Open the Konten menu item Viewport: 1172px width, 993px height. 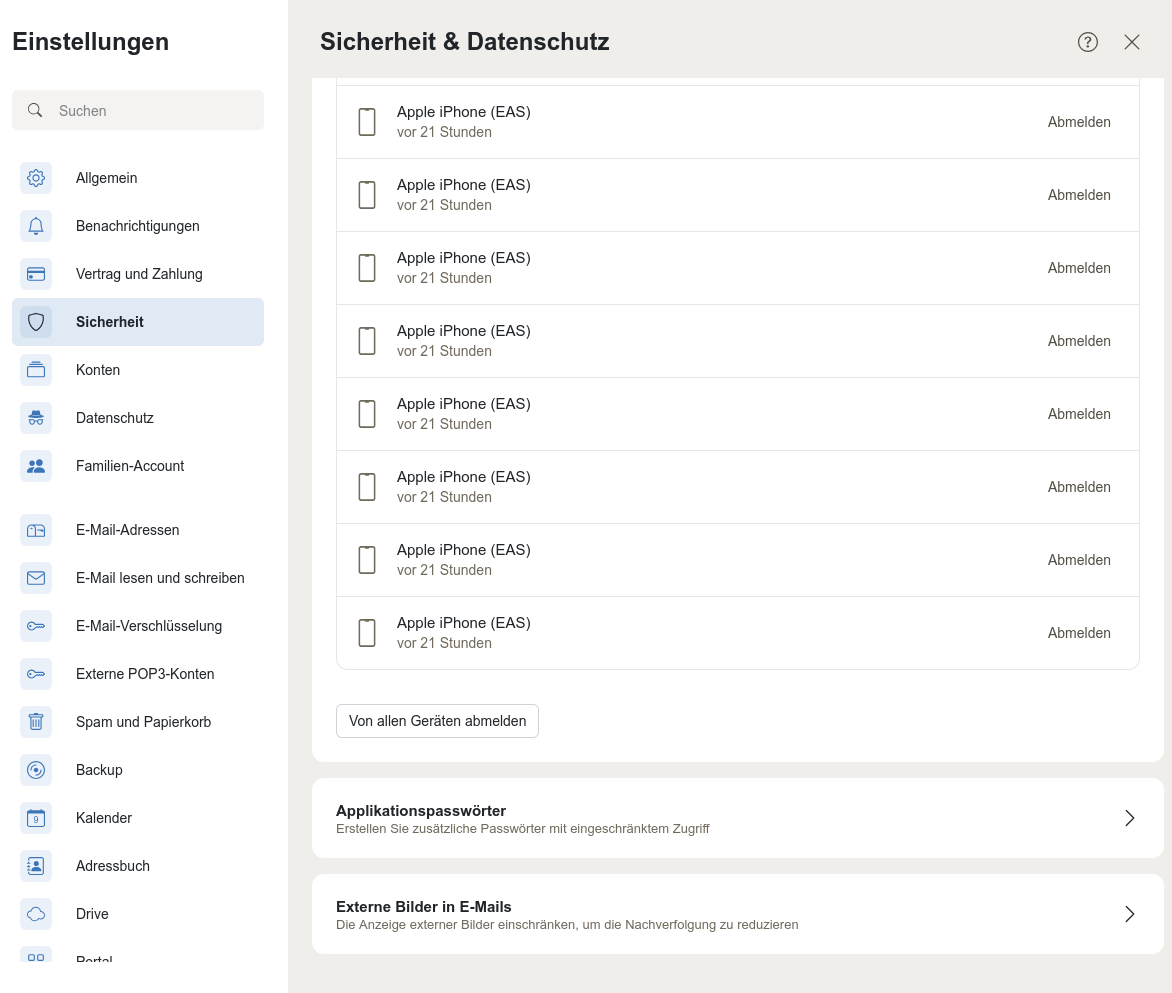coord(98,370)
